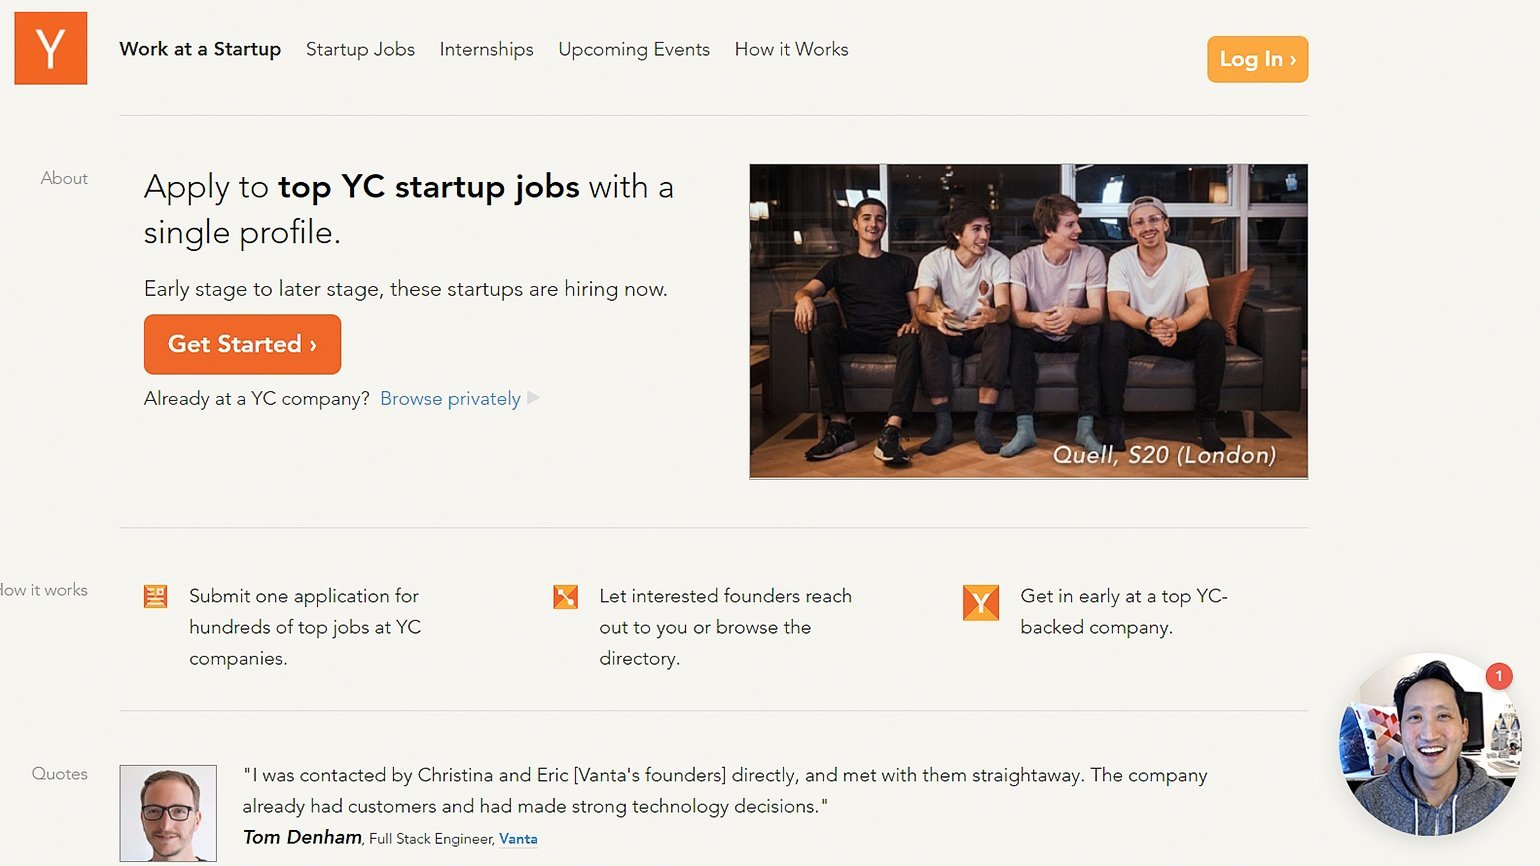Screen dimensions: 1540x866
Task: Click Tom Denham's profile photo
Action: (168, 813)
